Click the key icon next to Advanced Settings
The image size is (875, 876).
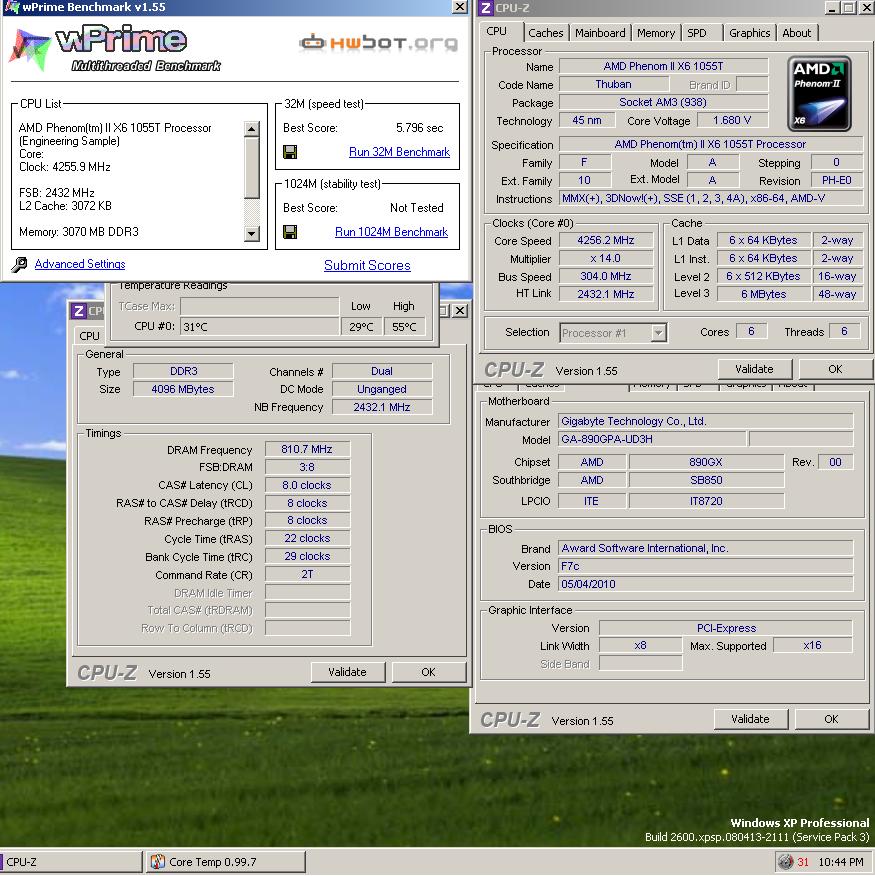19,265
